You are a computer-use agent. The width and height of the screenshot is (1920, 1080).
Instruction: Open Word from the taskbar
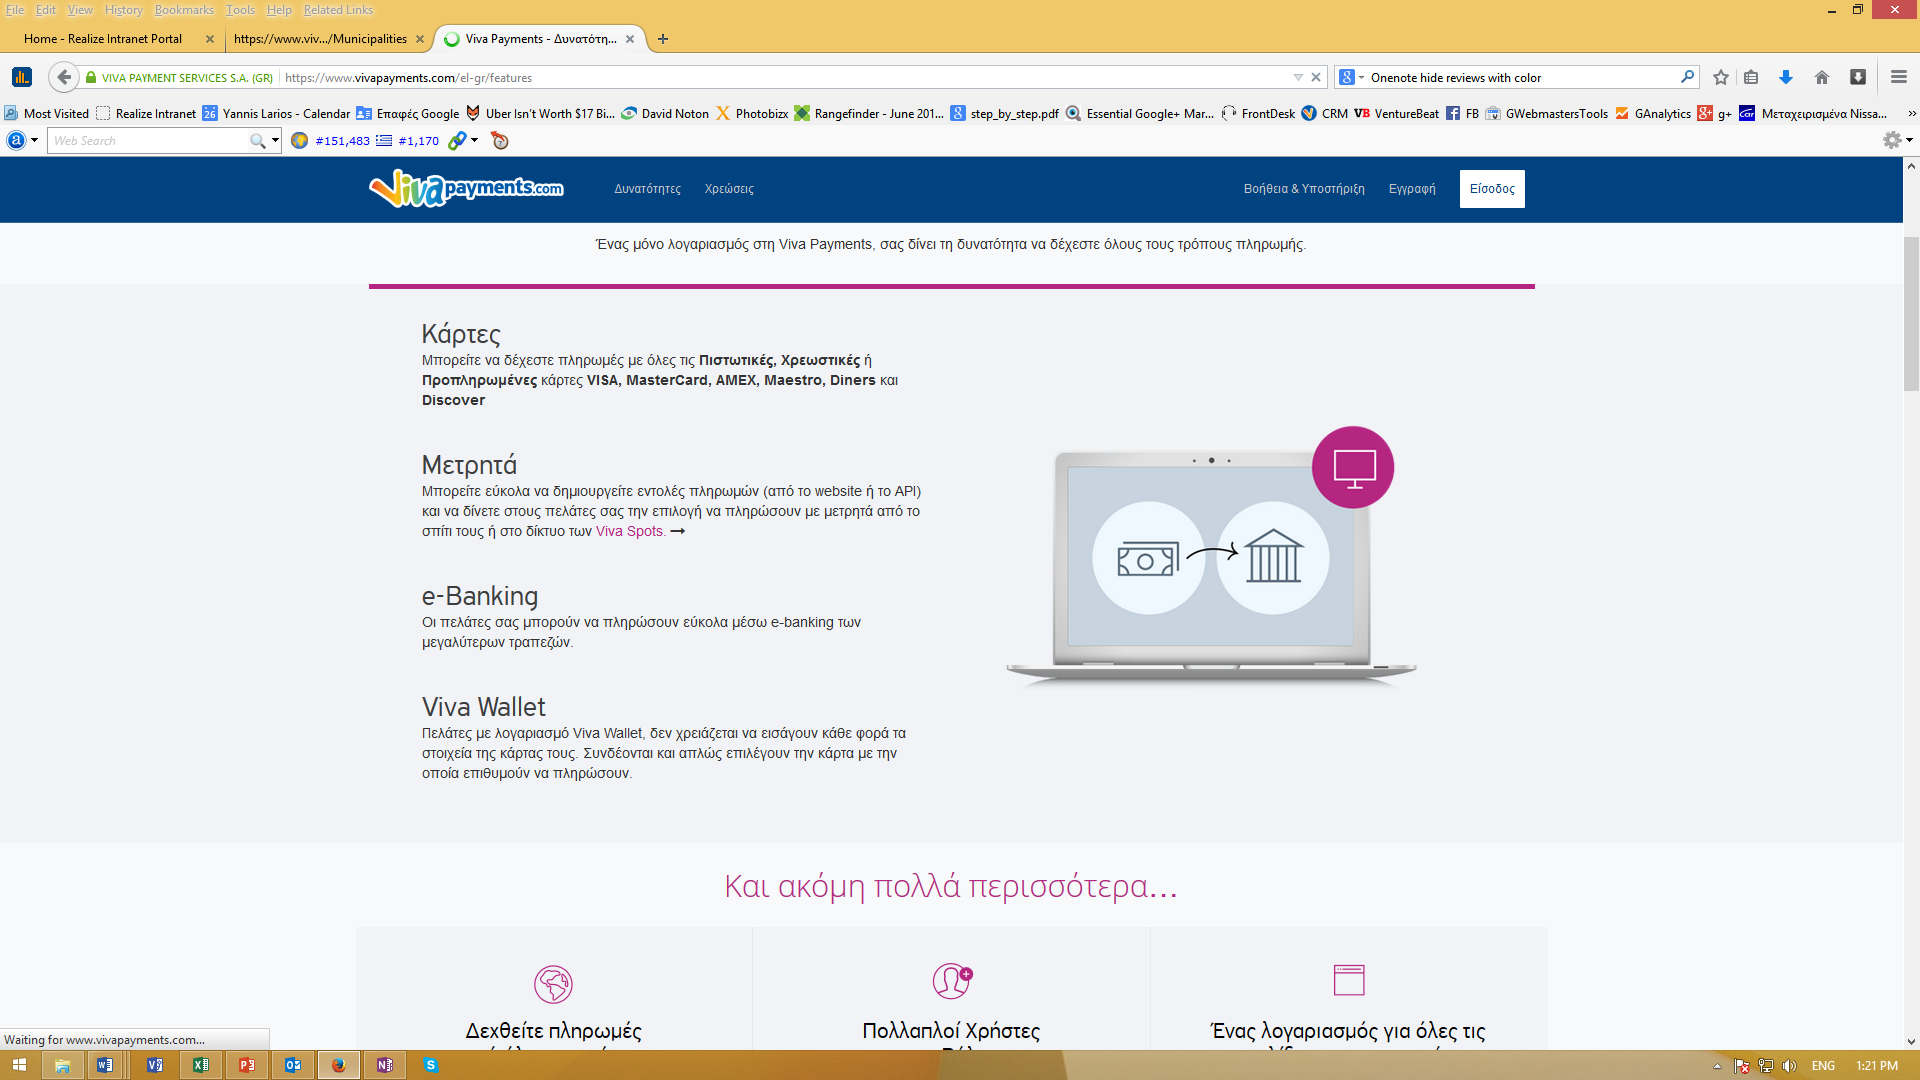105,1065
